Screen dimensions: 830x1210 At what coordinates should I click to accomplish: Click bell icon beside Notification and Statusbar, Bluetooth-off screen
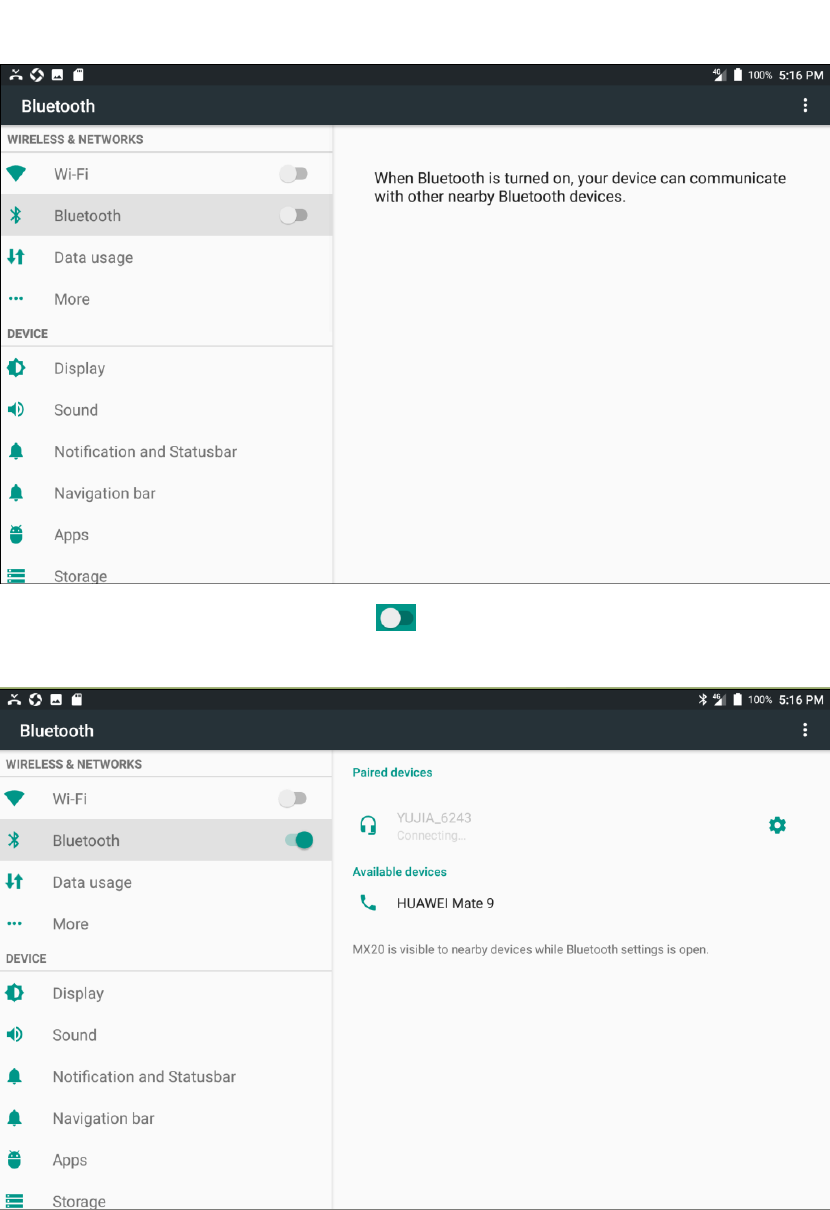tap(16, 452)
